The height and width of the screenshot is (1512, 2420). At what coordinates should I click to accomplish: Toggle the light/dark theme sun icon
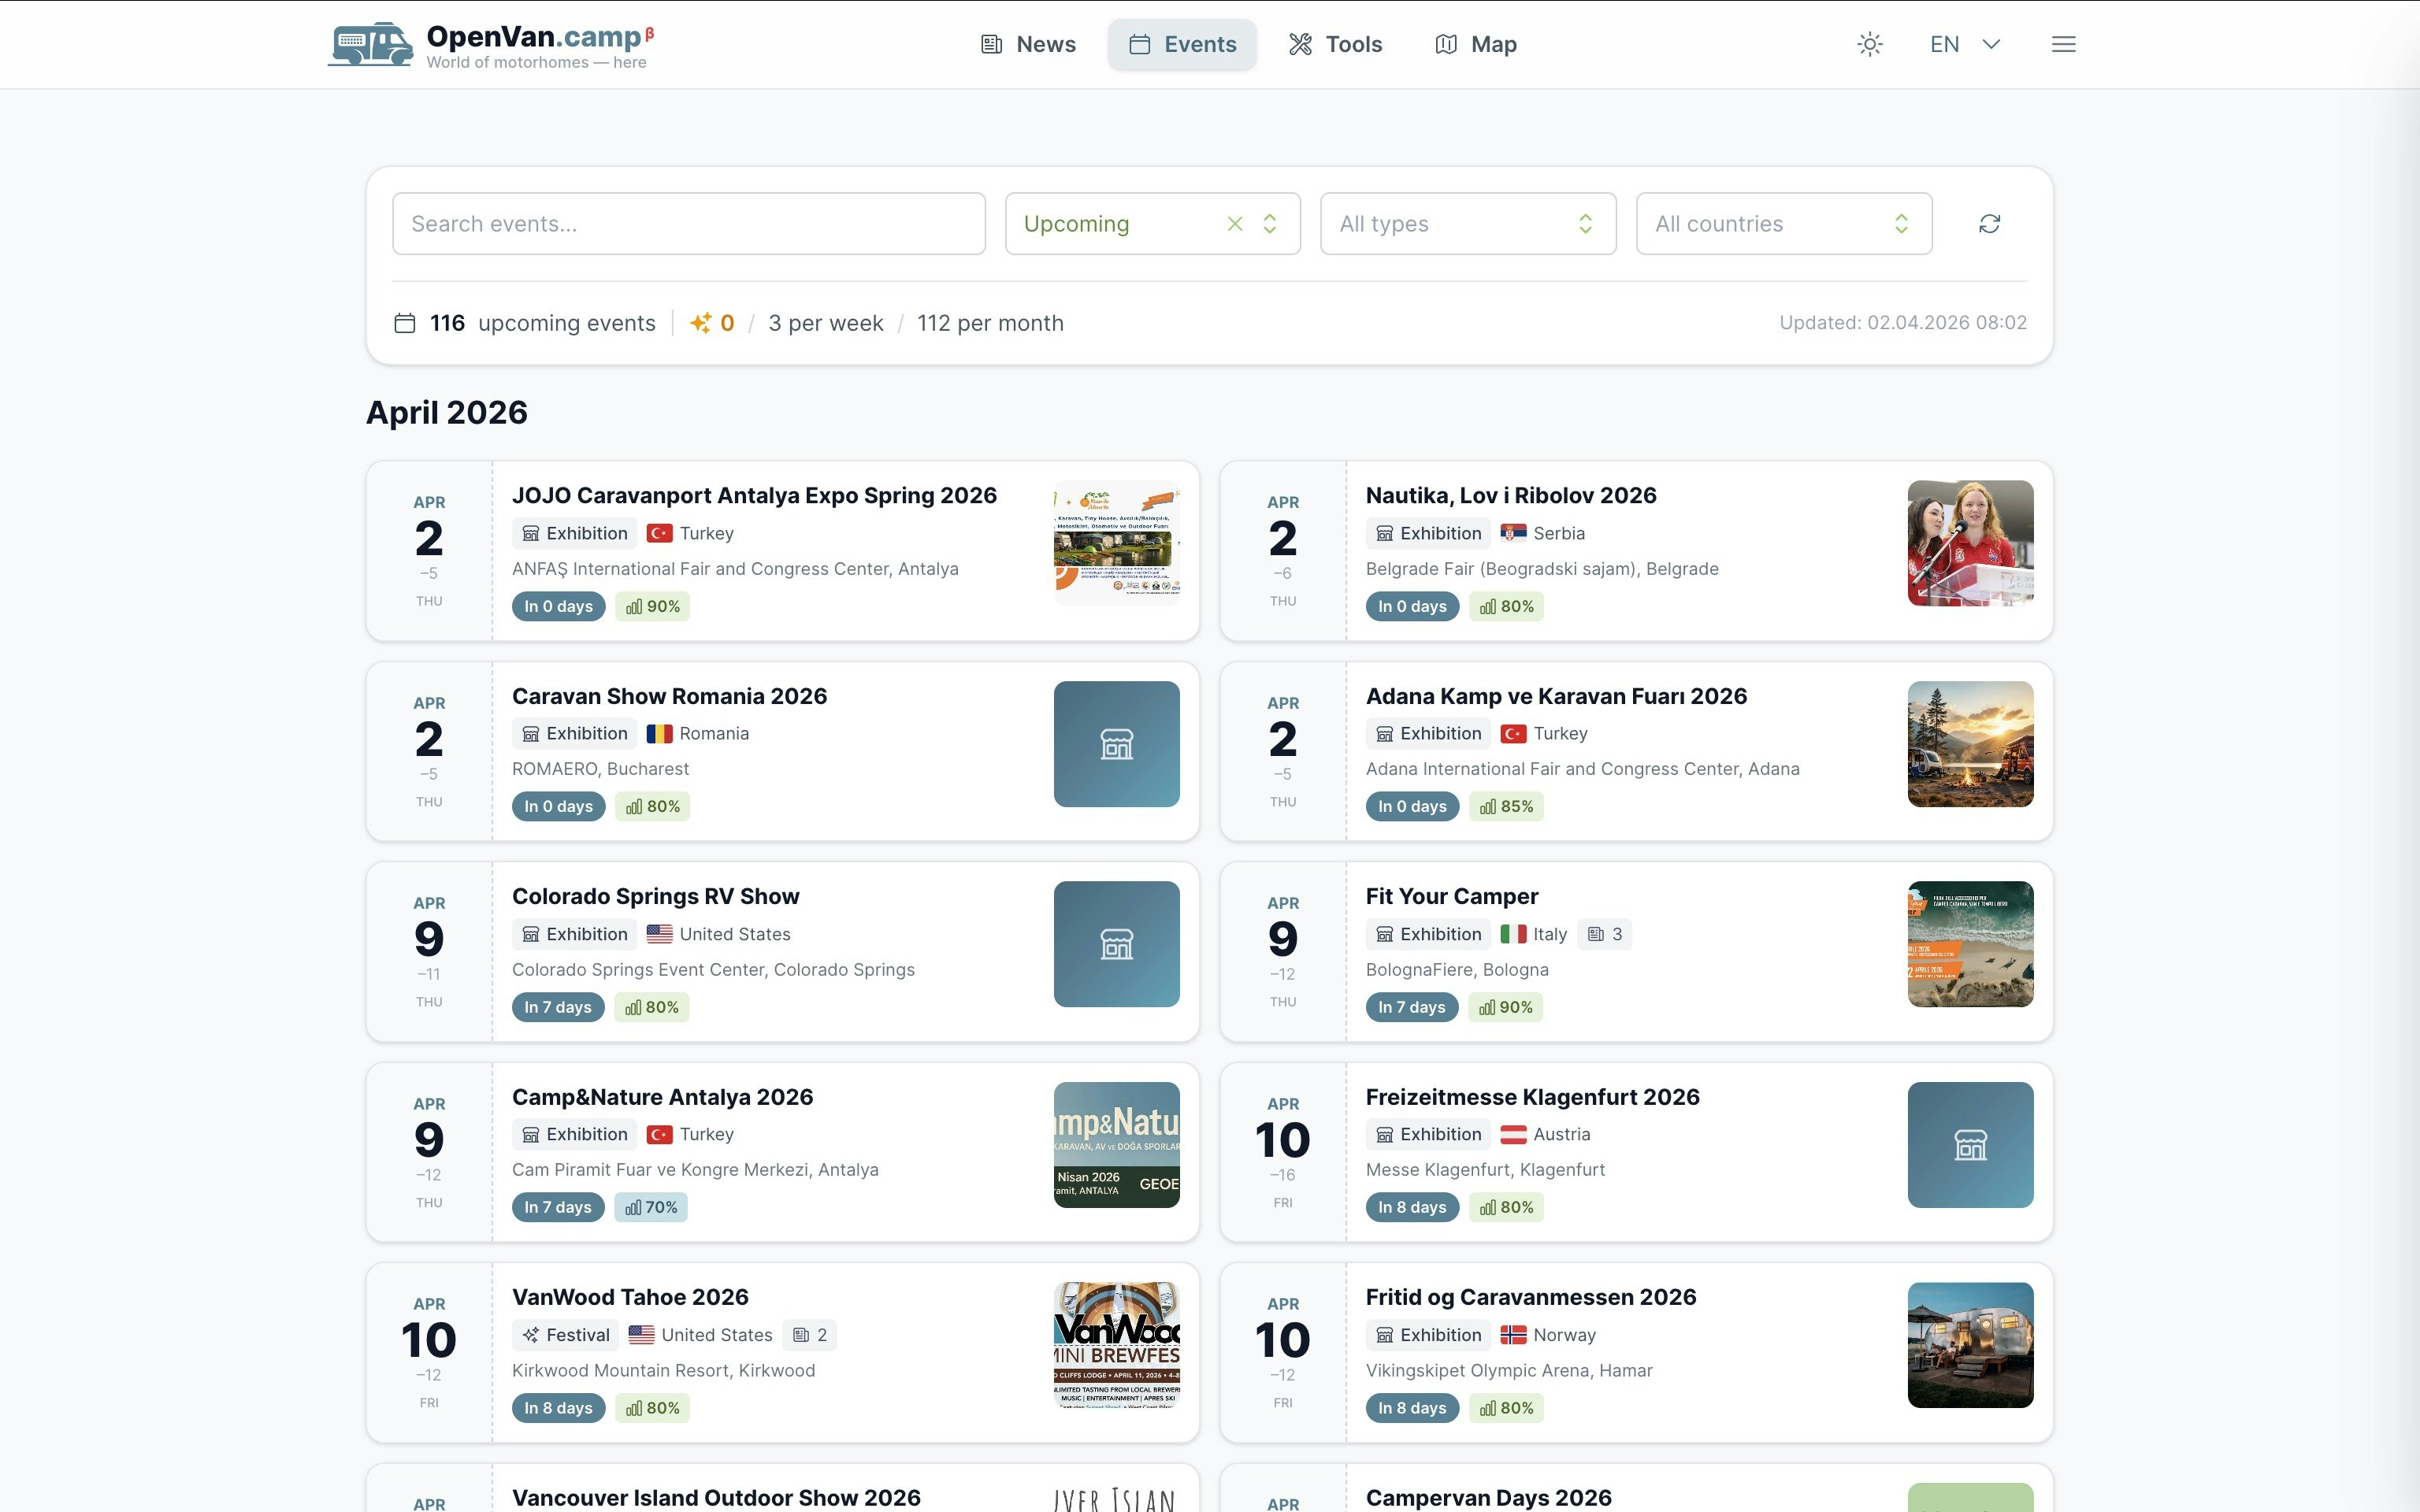[1869, 44]
